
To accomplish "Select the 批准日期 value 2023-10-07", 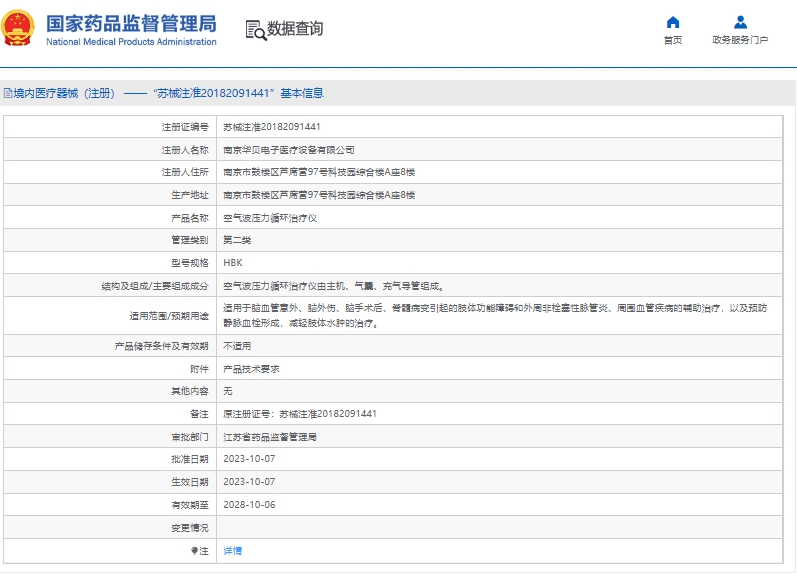I will 249,459.
